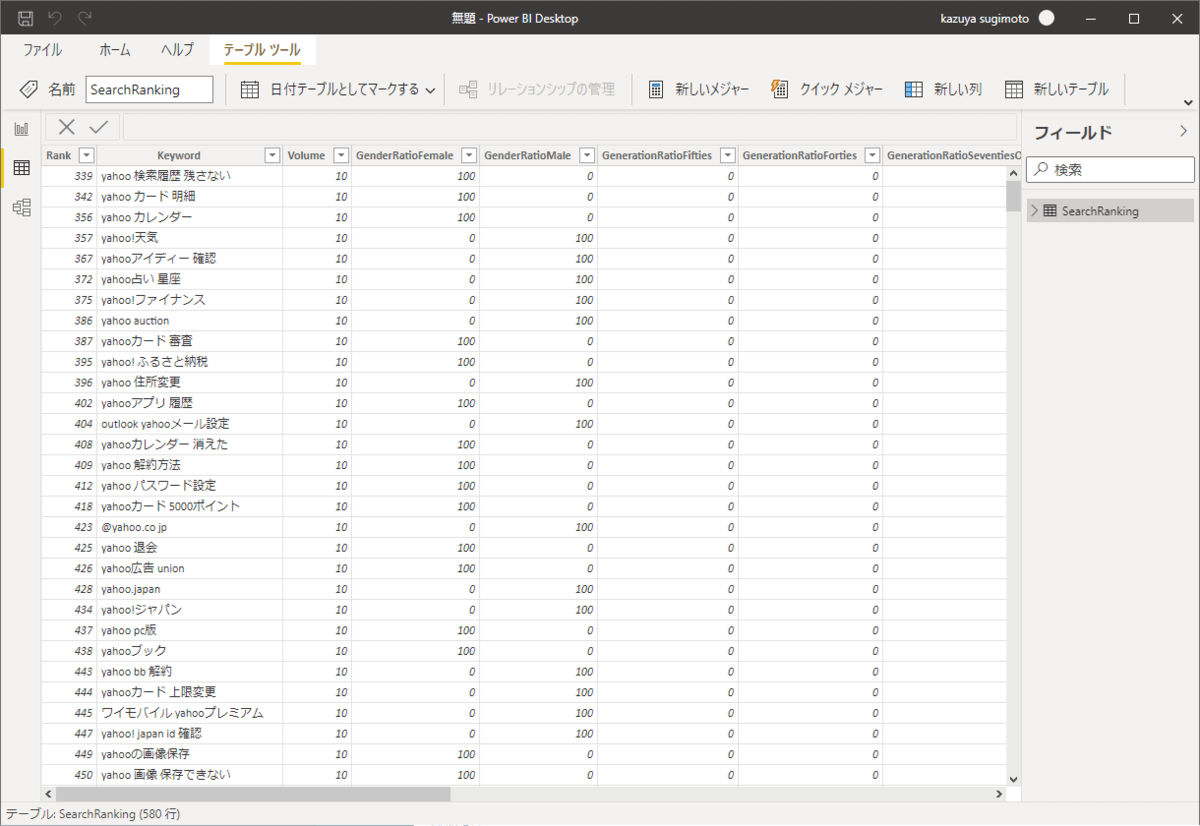Screen dimensions: 1200x826
Task: Switch to the ホーム ribbon tab
Action: (114, 49)
